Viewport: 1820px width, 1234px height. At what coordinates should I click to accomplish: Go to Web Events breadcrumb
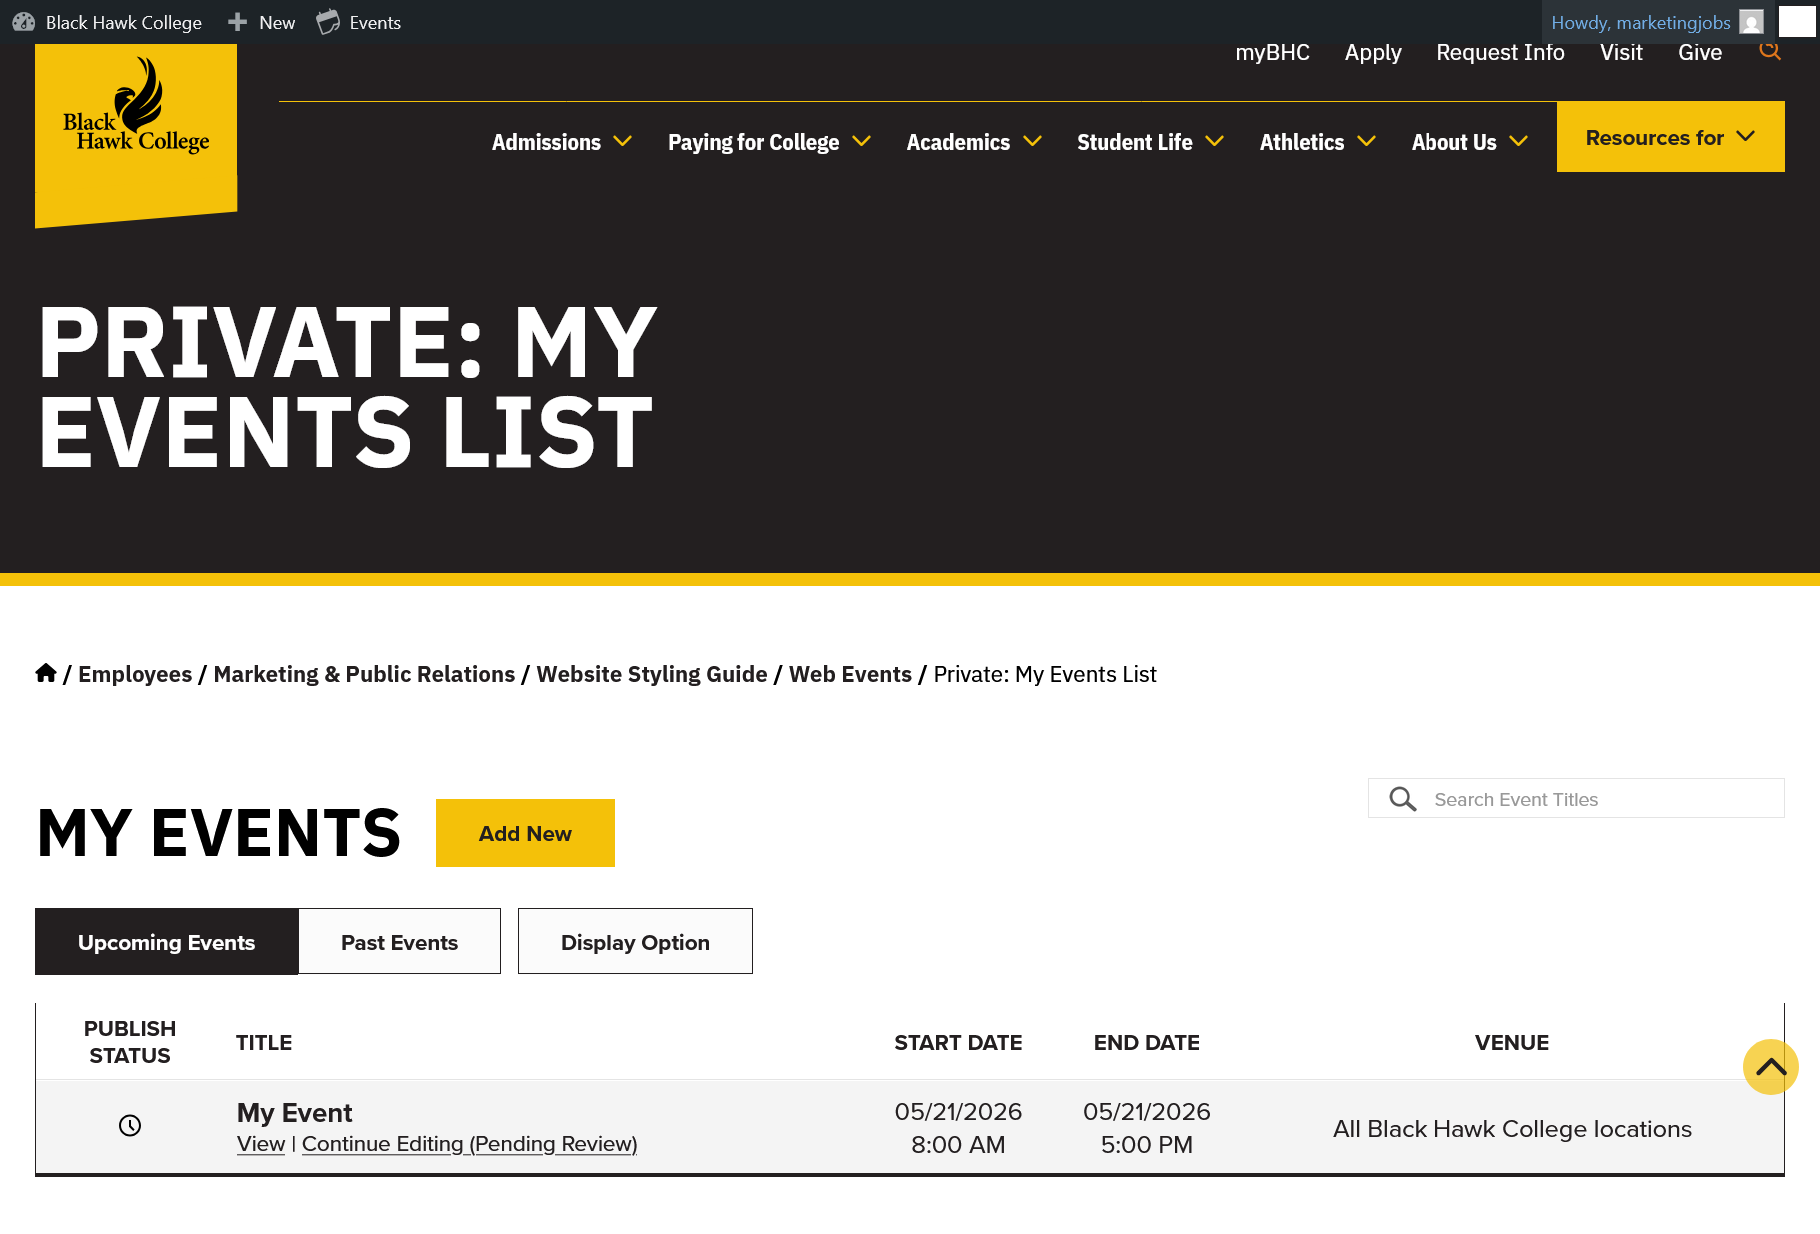pos(850,674)
